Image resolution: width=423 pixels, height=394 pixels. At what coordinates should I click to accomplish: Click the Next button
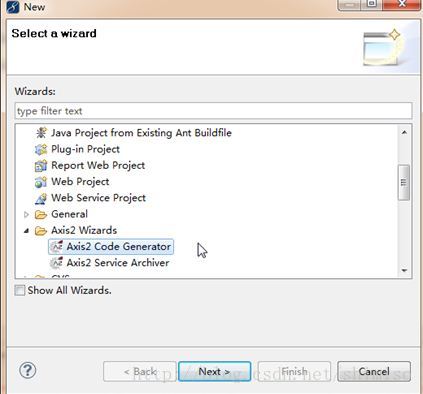214,371
